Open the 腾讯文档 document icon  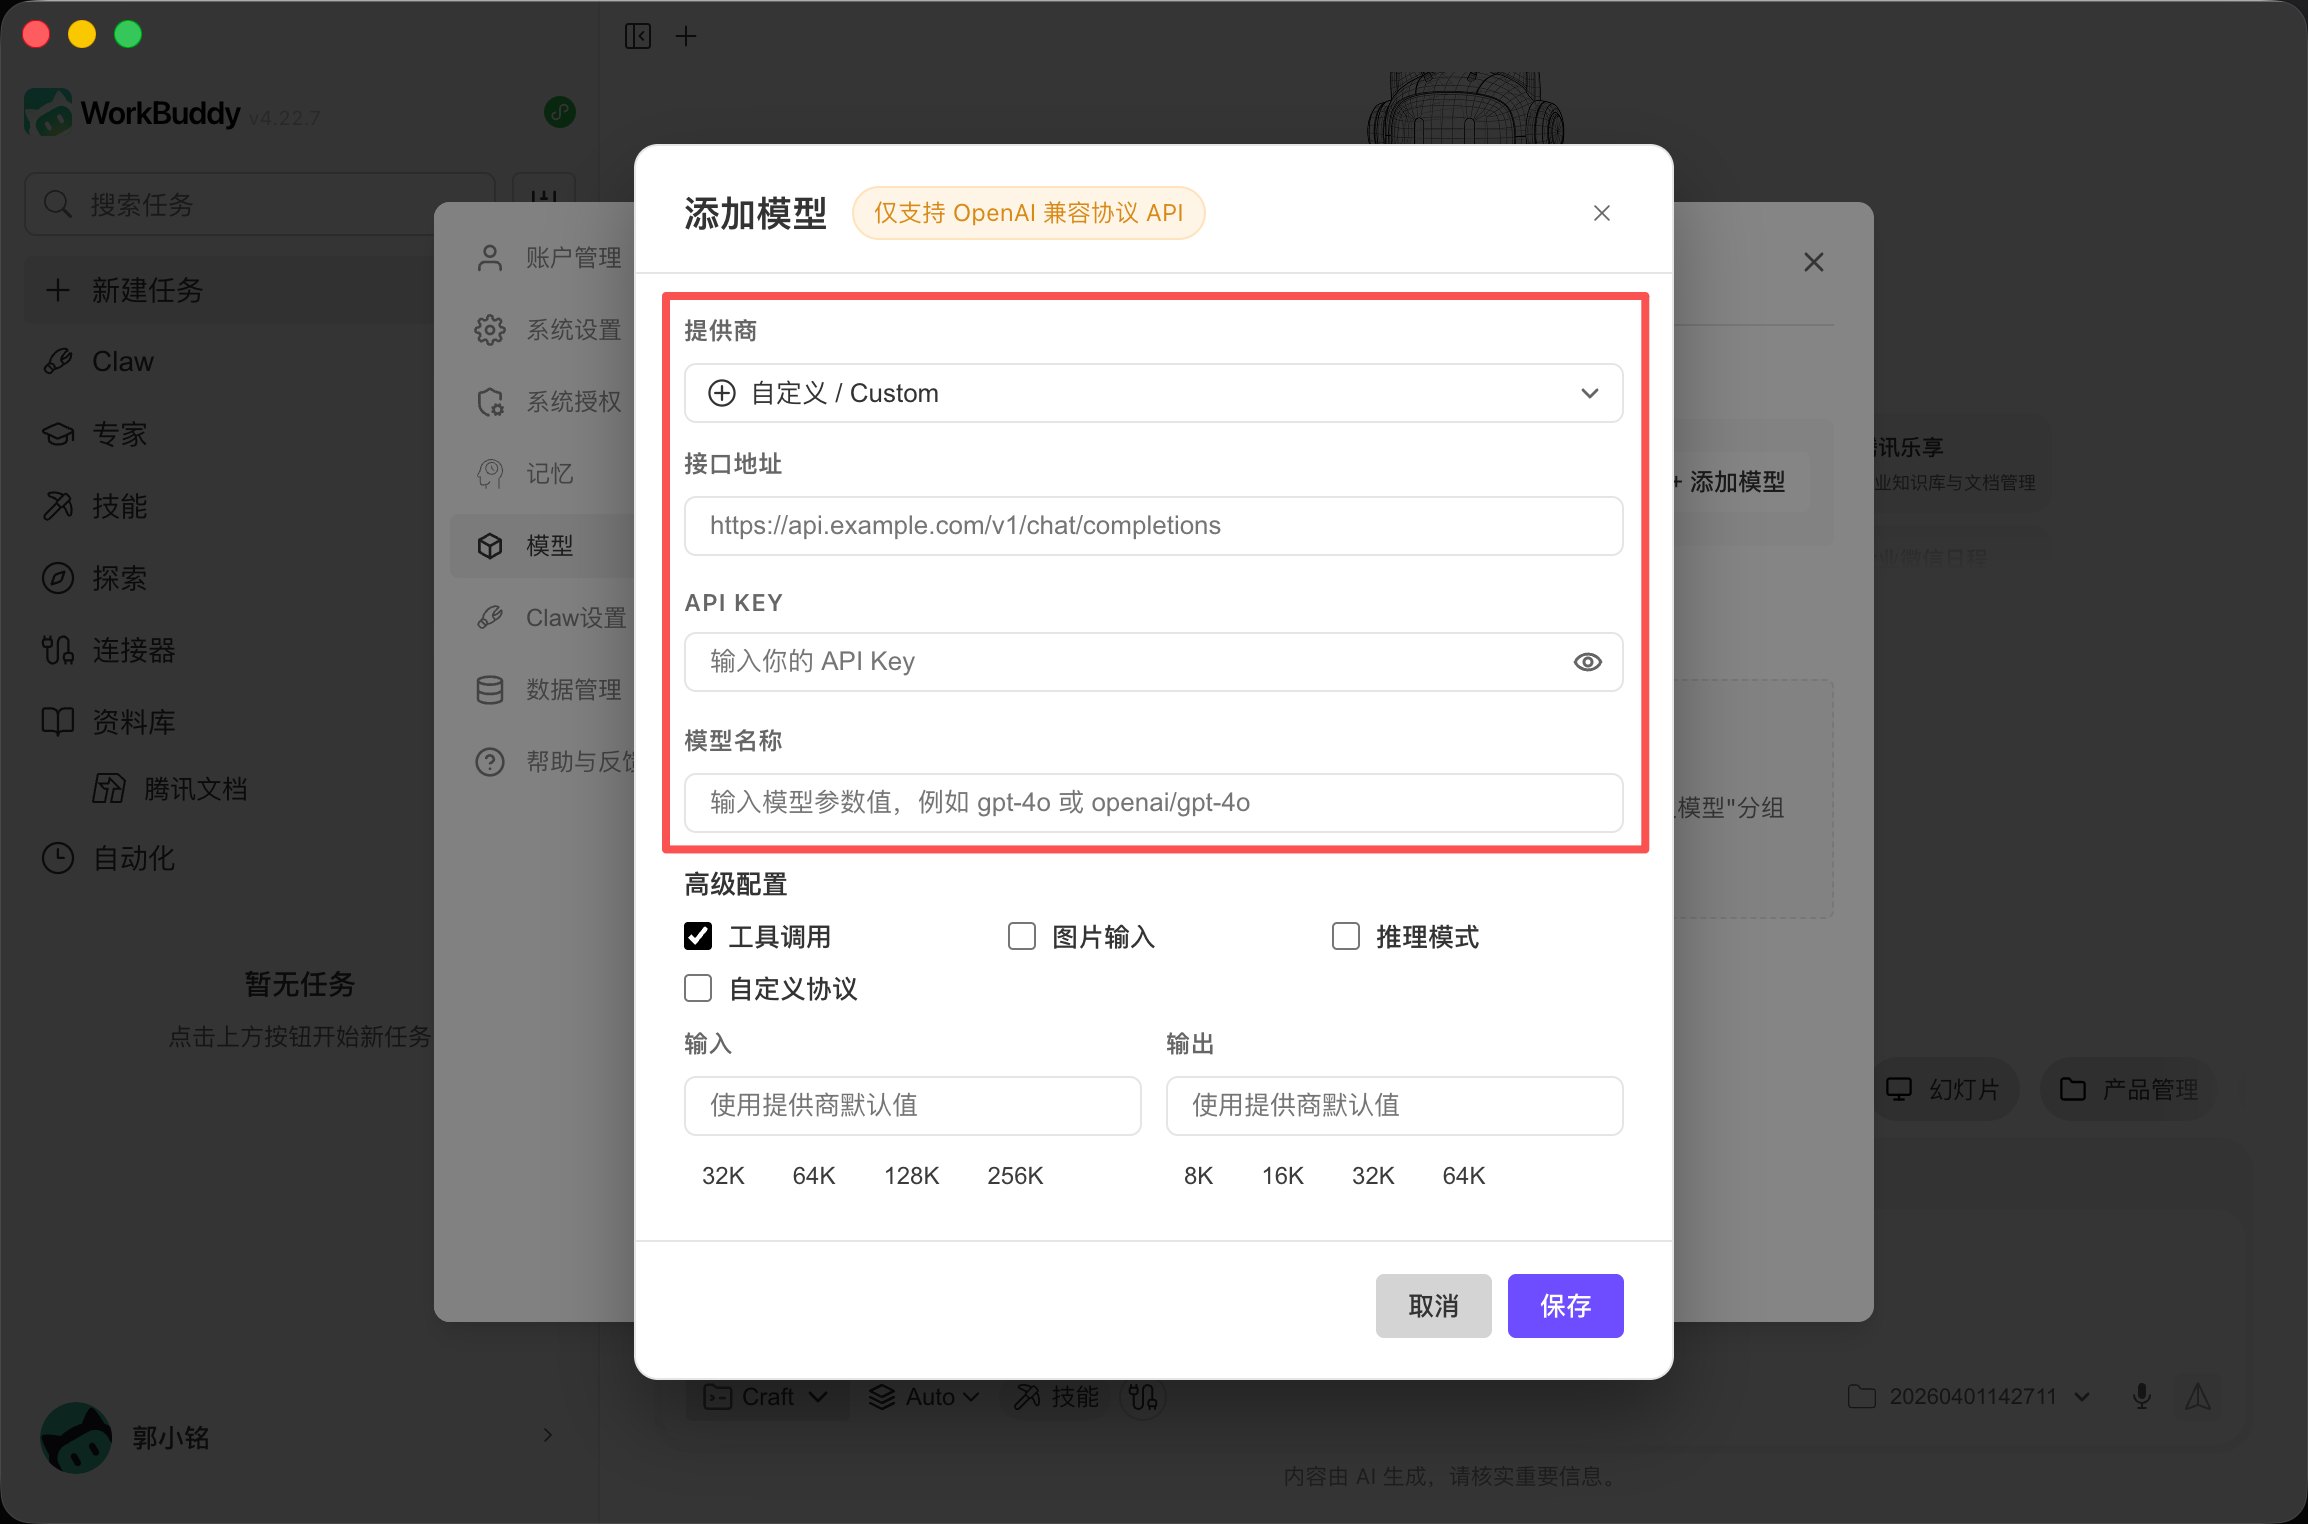pyautogui.click(x=109, y=788)
